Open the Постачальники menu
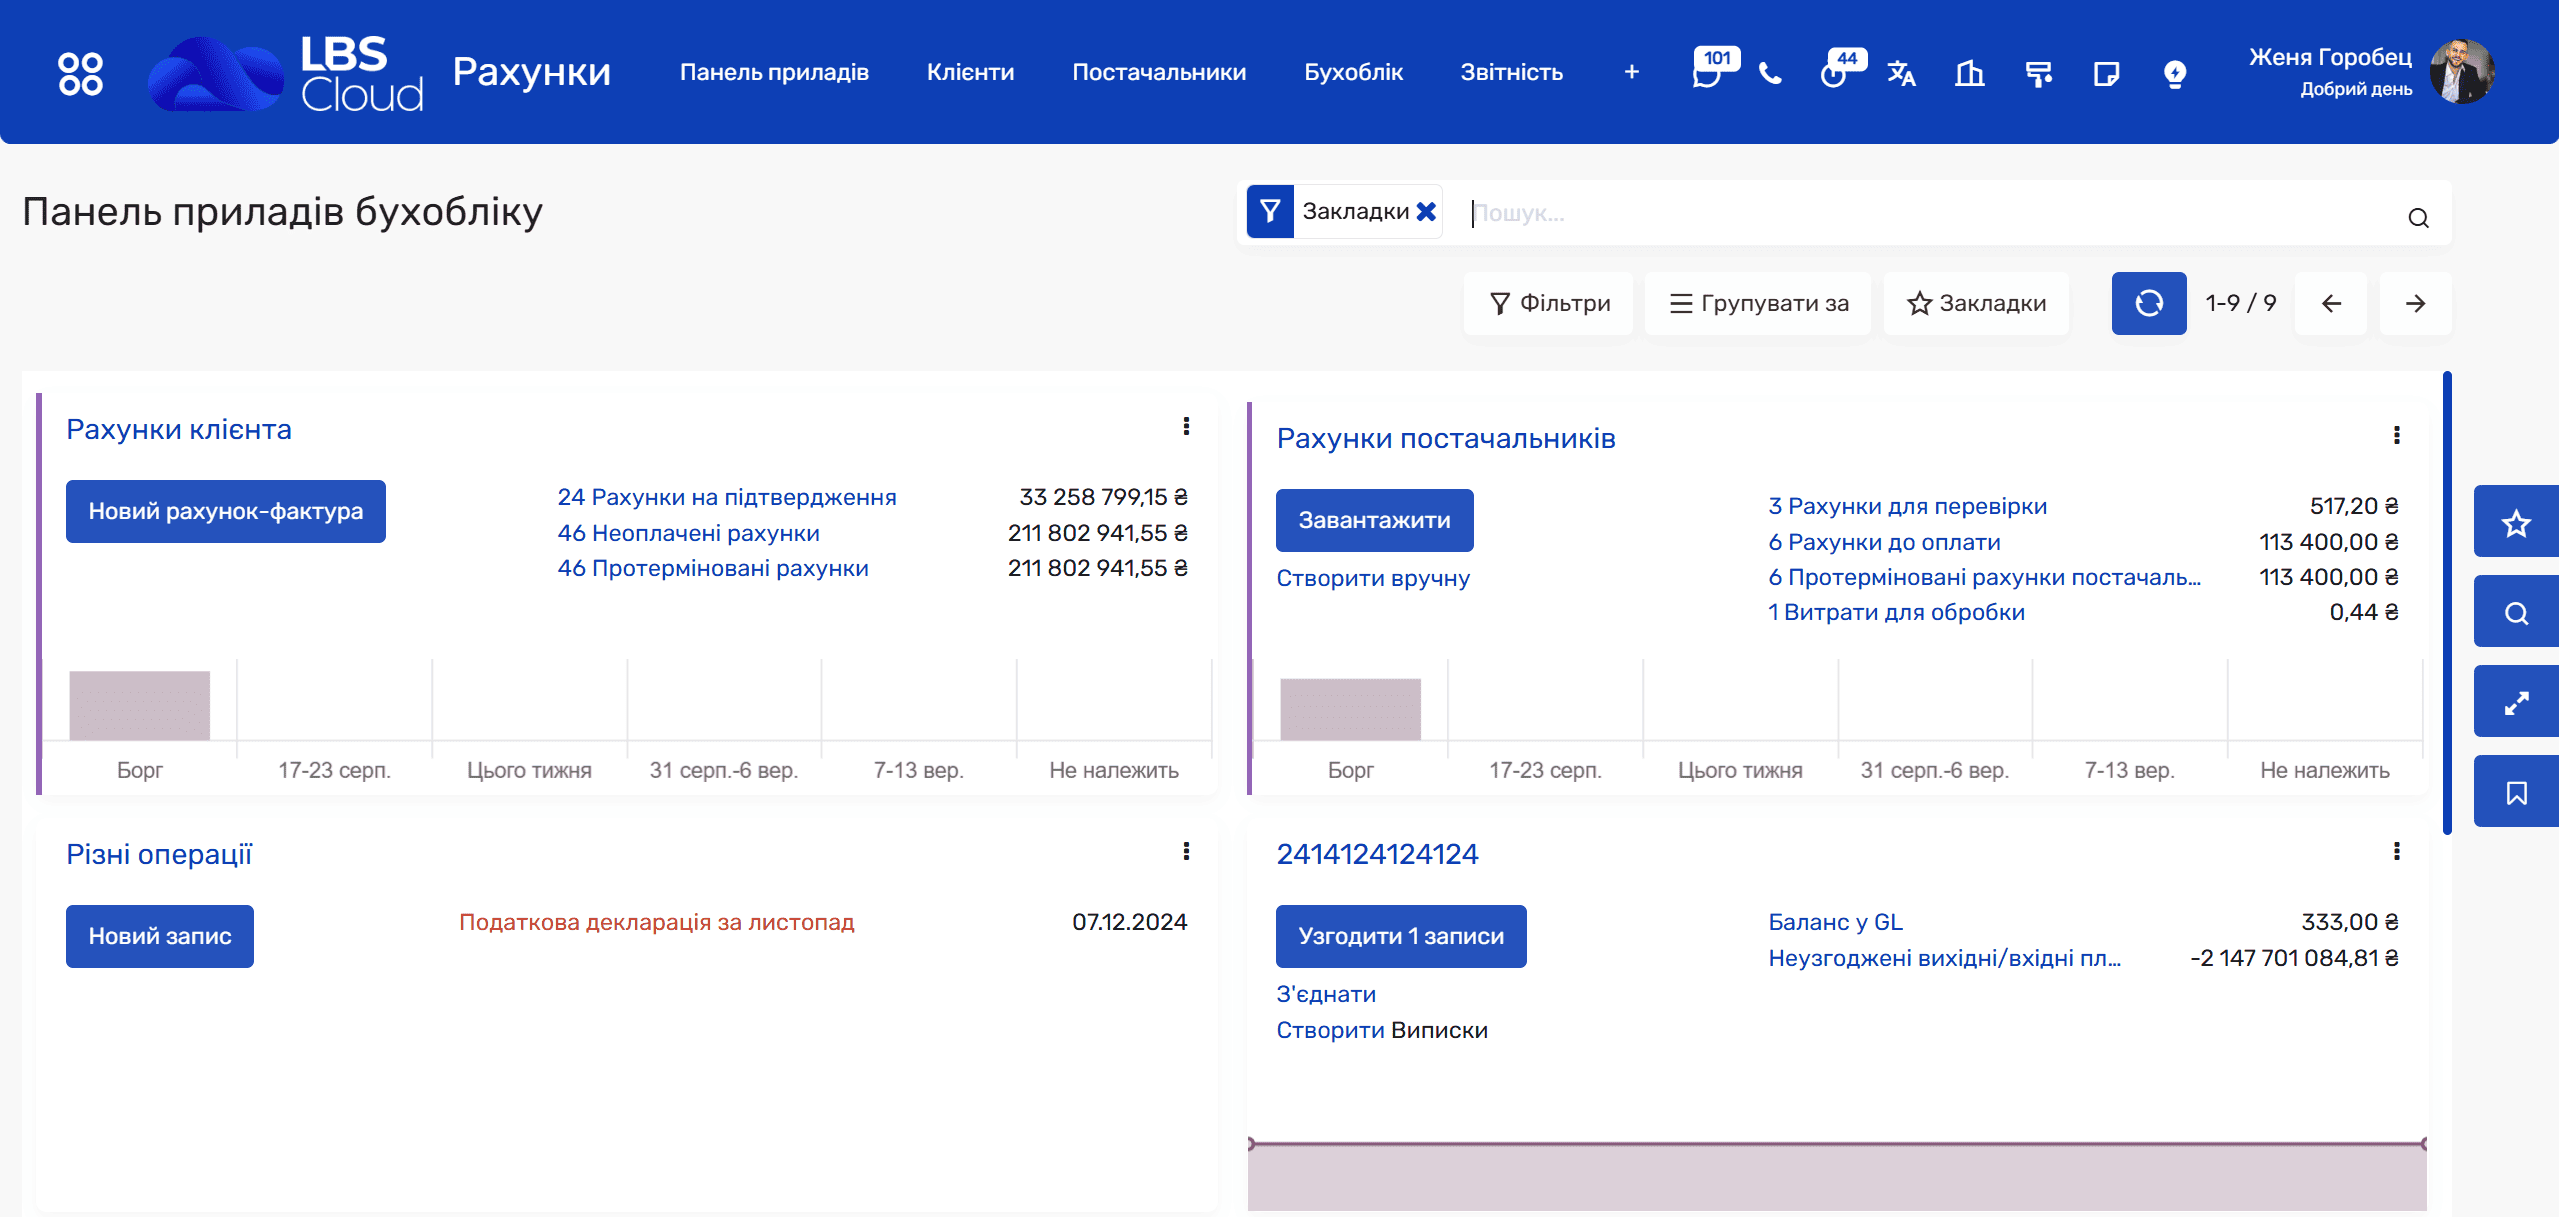 coord(1159,72)
